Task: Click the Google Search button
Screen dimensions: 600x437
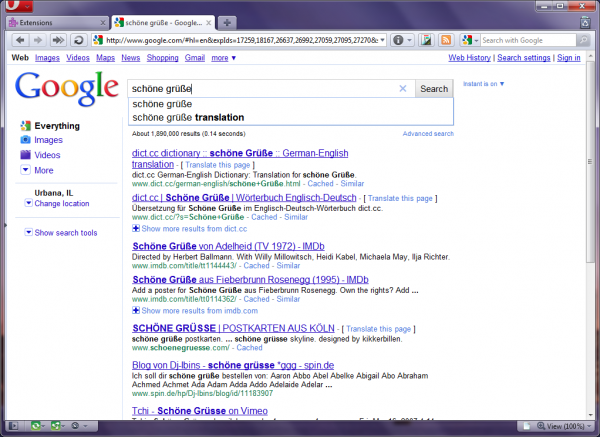Action: [434, 88]
